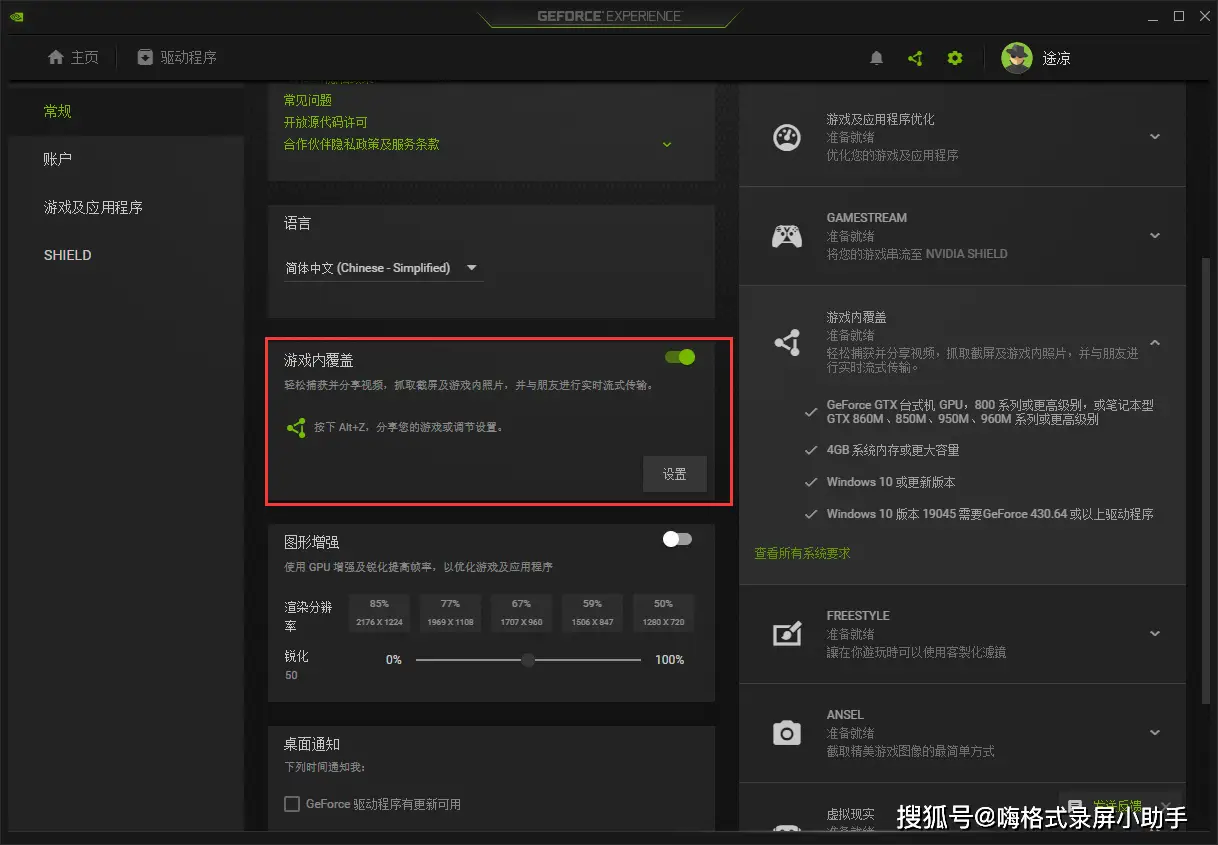Open the 常见问题 link

click(308, 100)
